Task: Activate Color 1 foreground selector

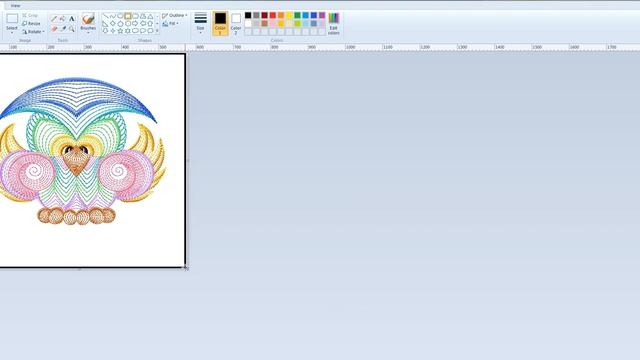Action: coord(220,24)
